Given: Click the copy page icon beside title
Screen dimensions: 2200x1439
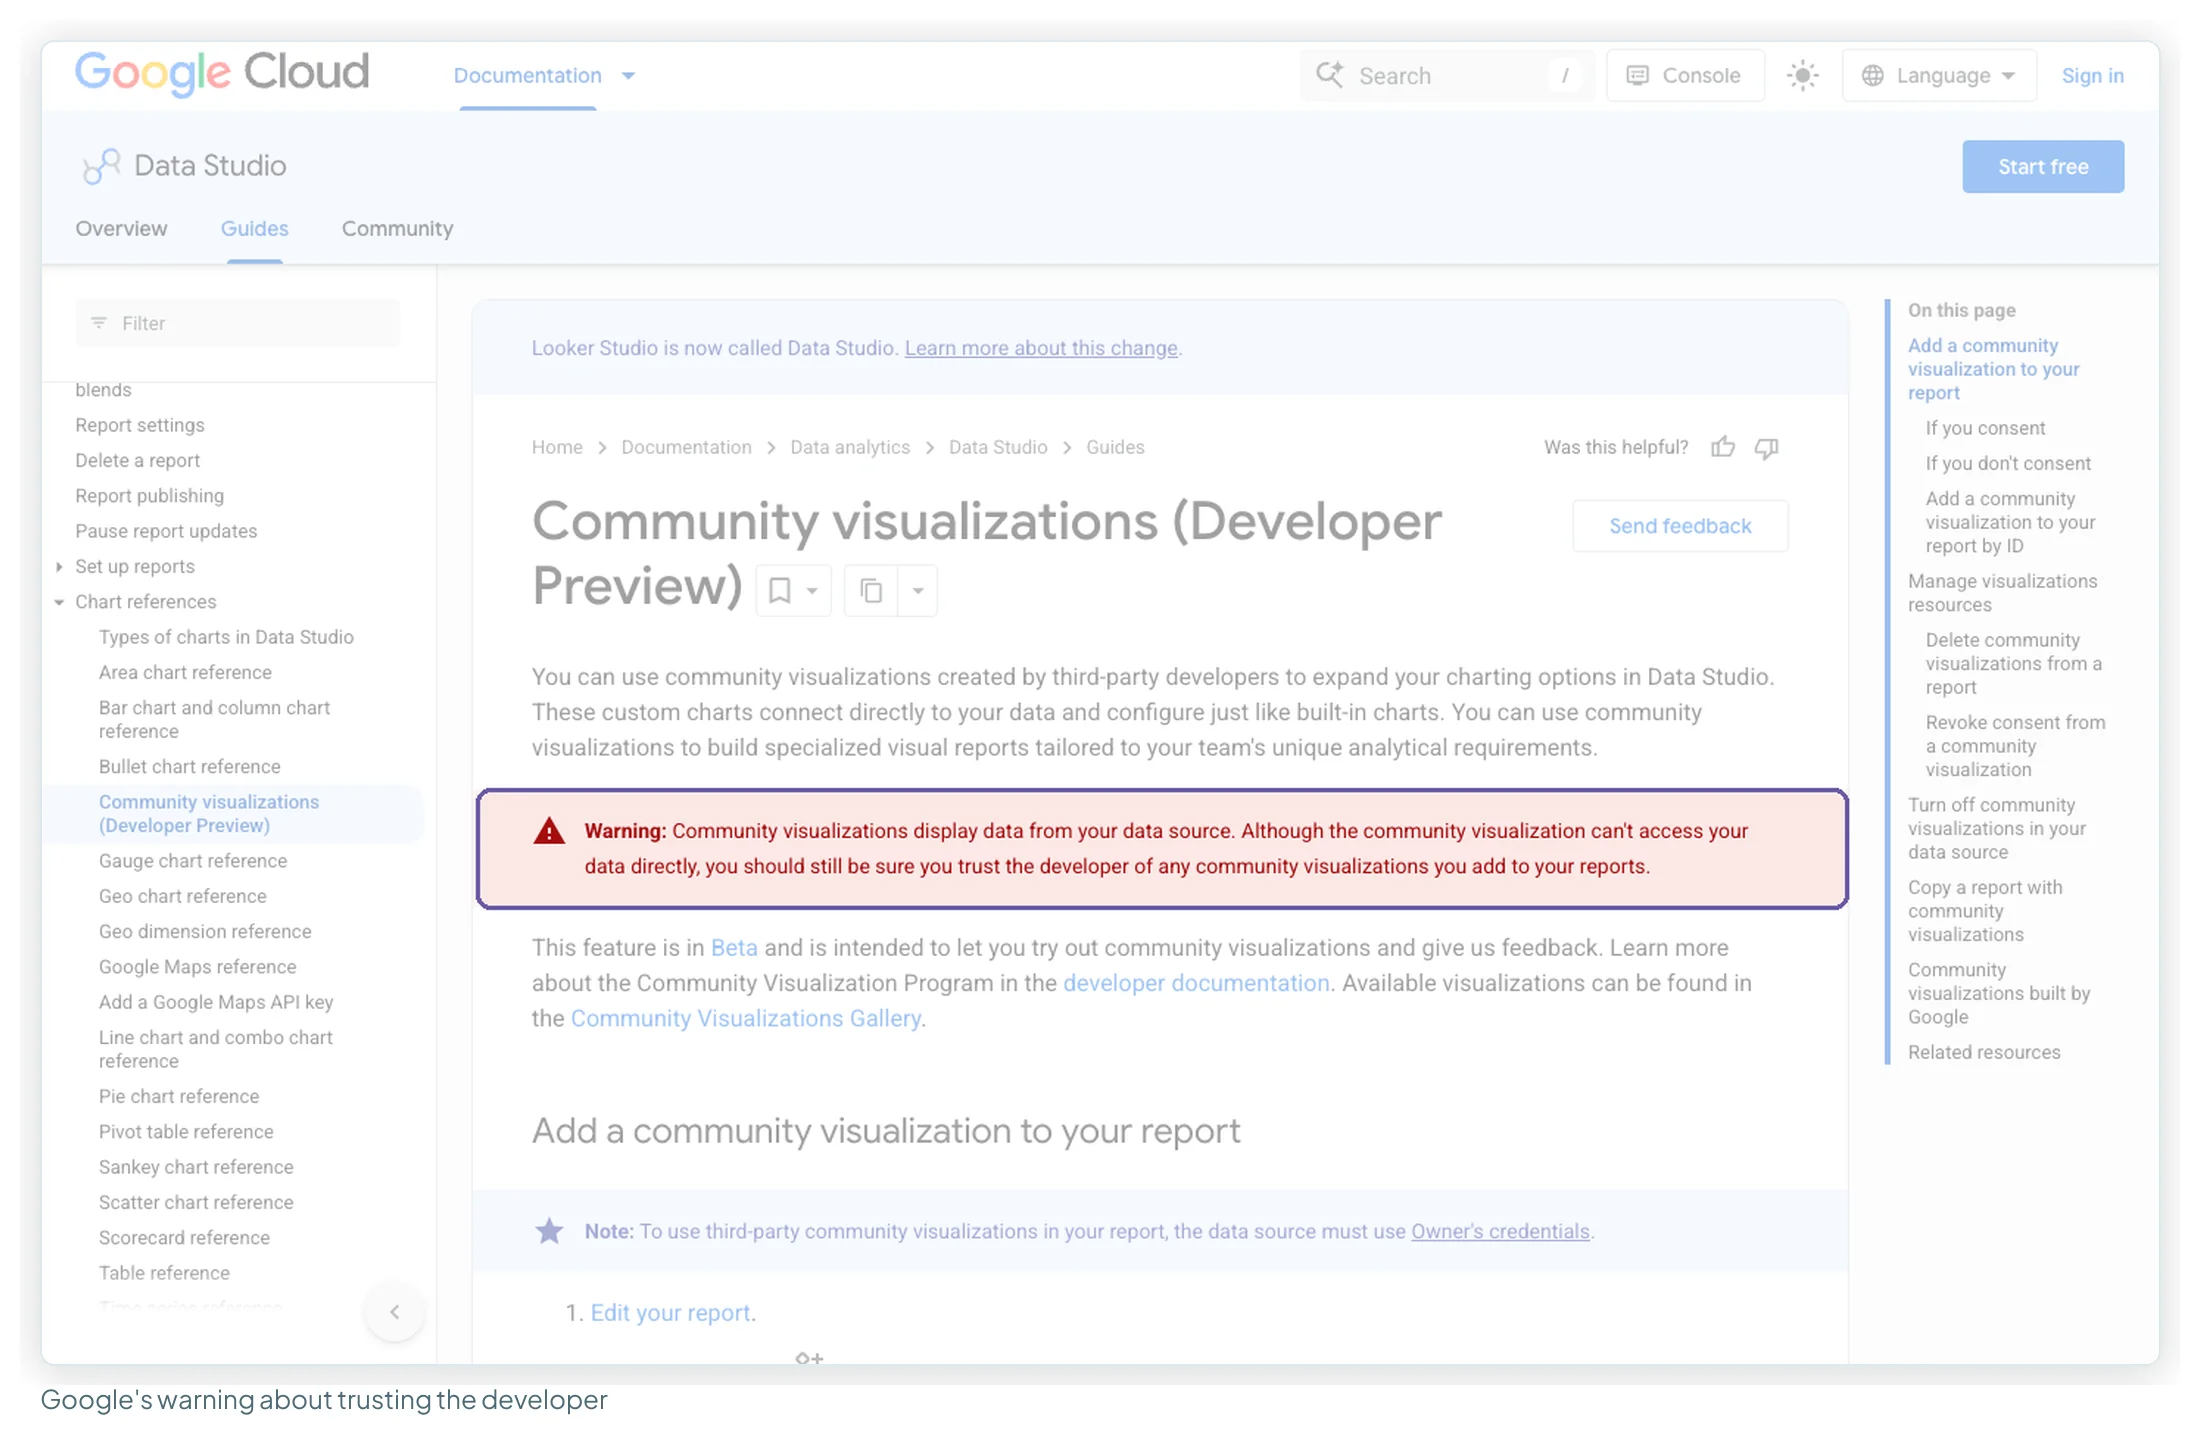Looking at the screenshot, I should tap(871, 591).
